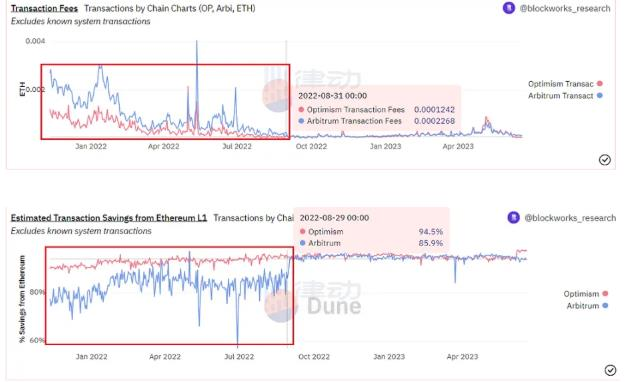This screenshot has width=628, height=382.
Task: Click red Optimism legend dot in savings chart
Action: pos(605,294)
